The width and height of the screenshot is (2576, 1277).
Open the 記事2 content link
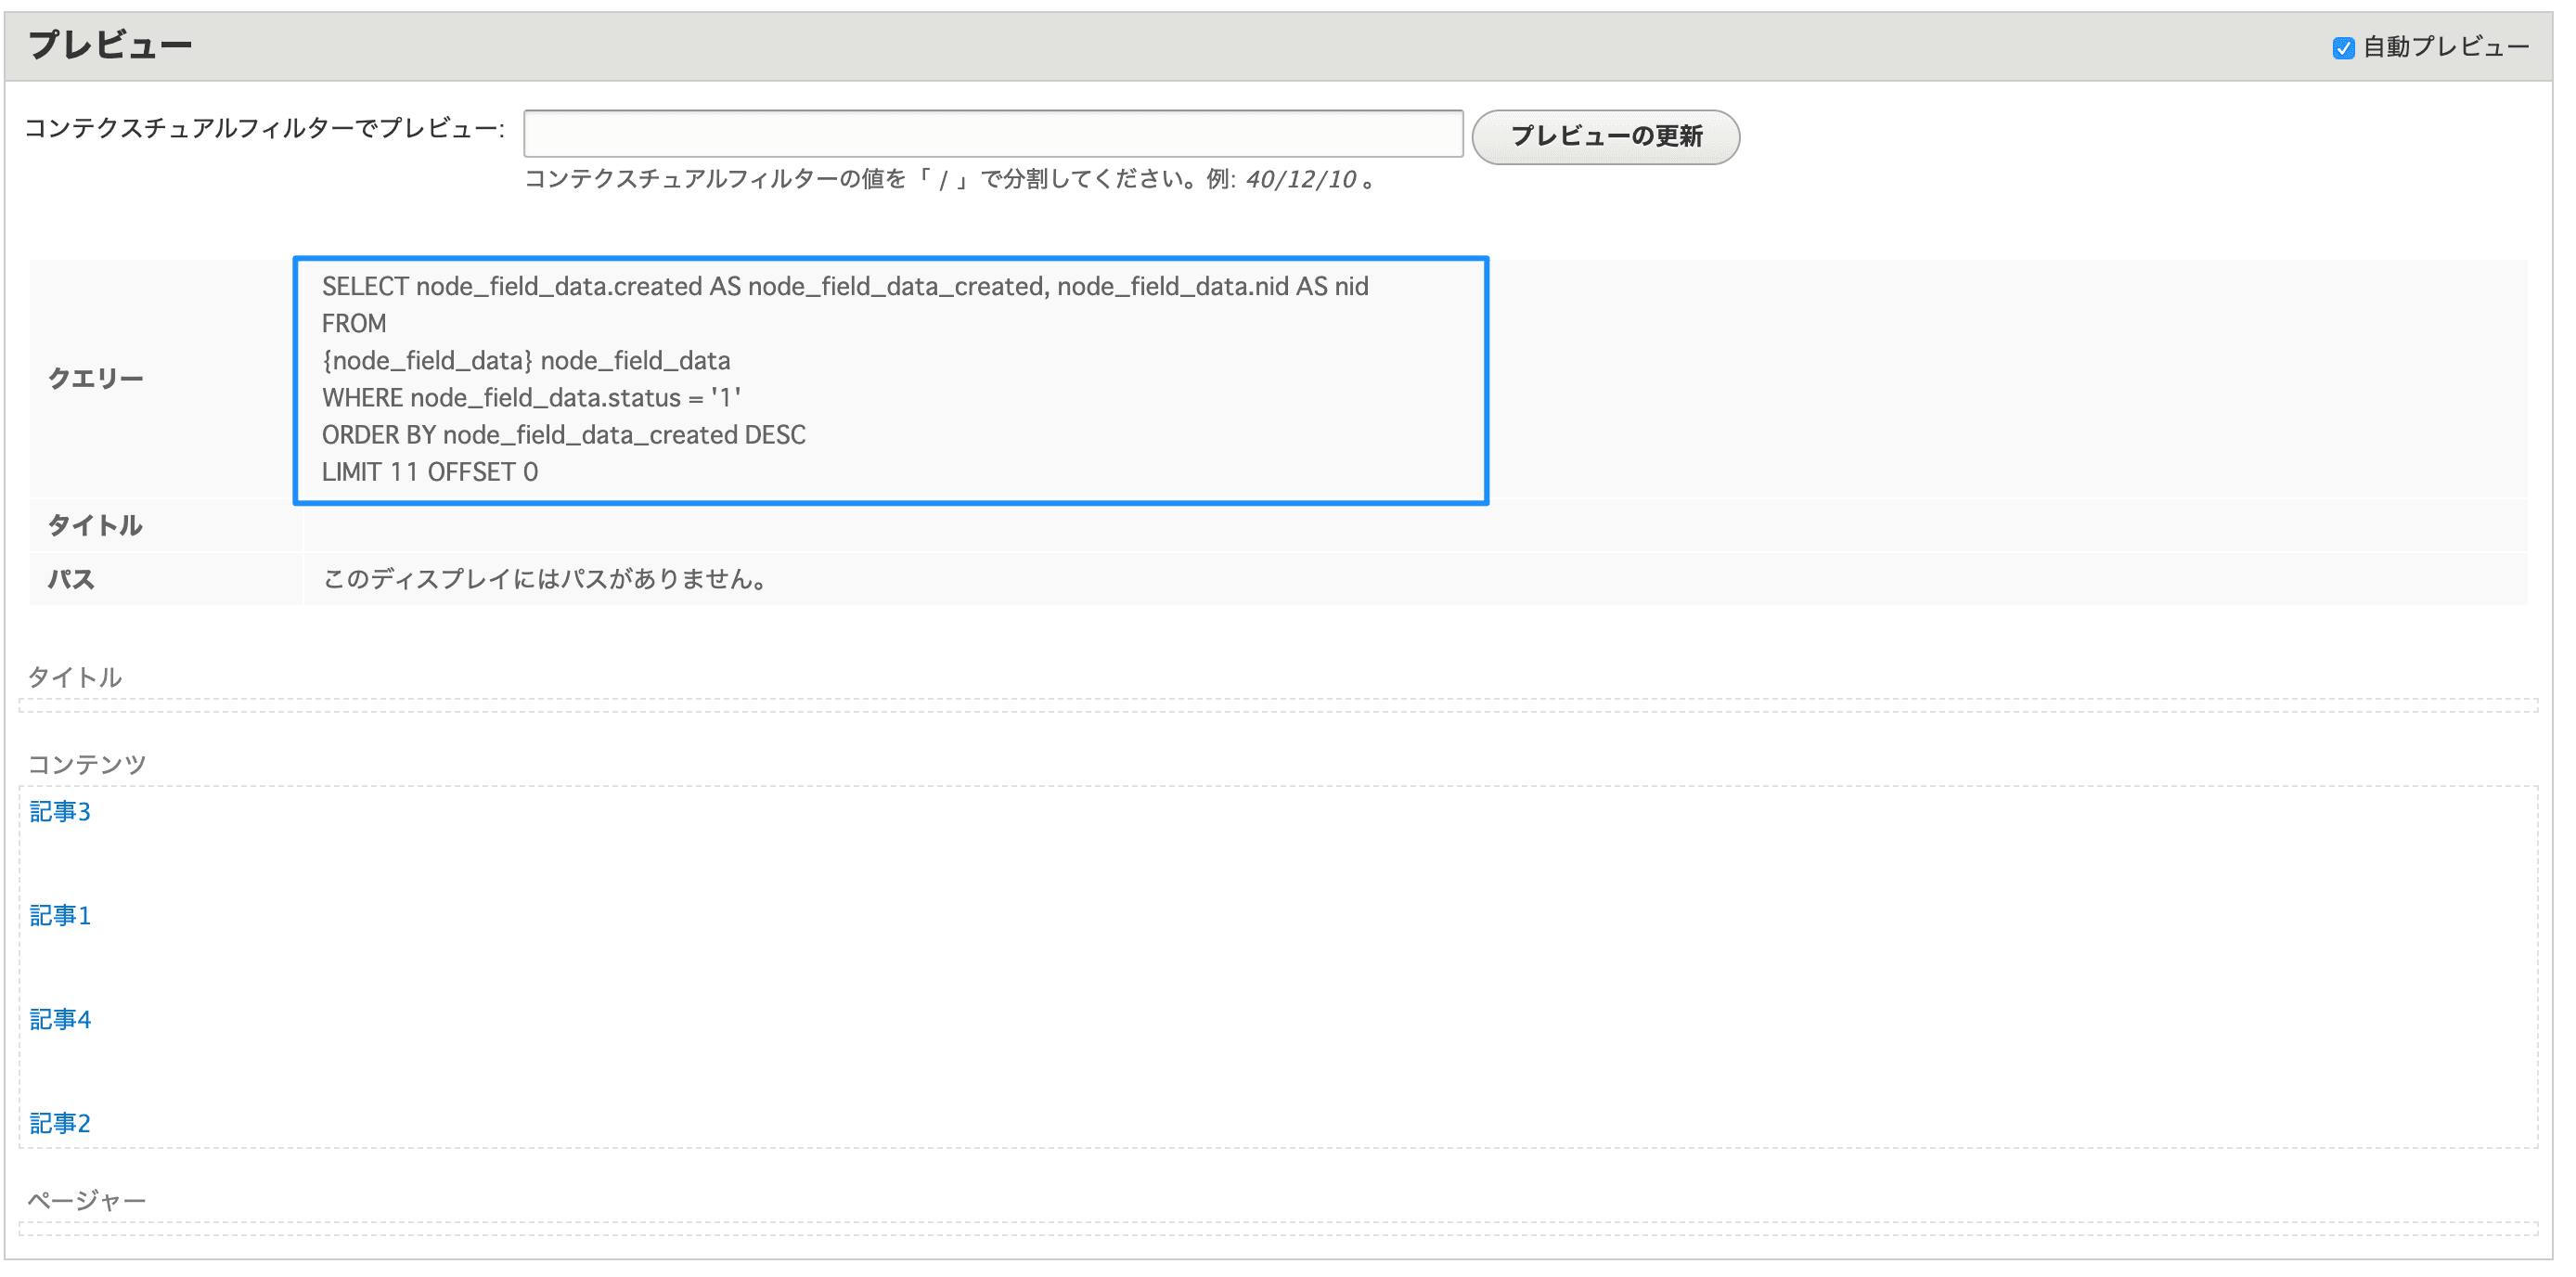[60, 1123]
